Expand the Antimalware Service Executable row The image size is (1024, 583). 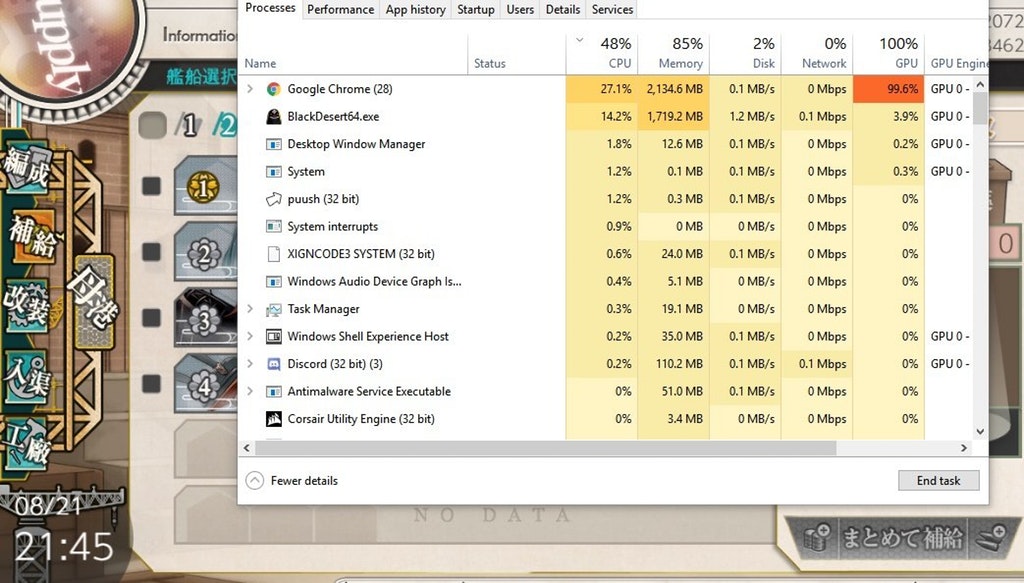tap(250, 391)
